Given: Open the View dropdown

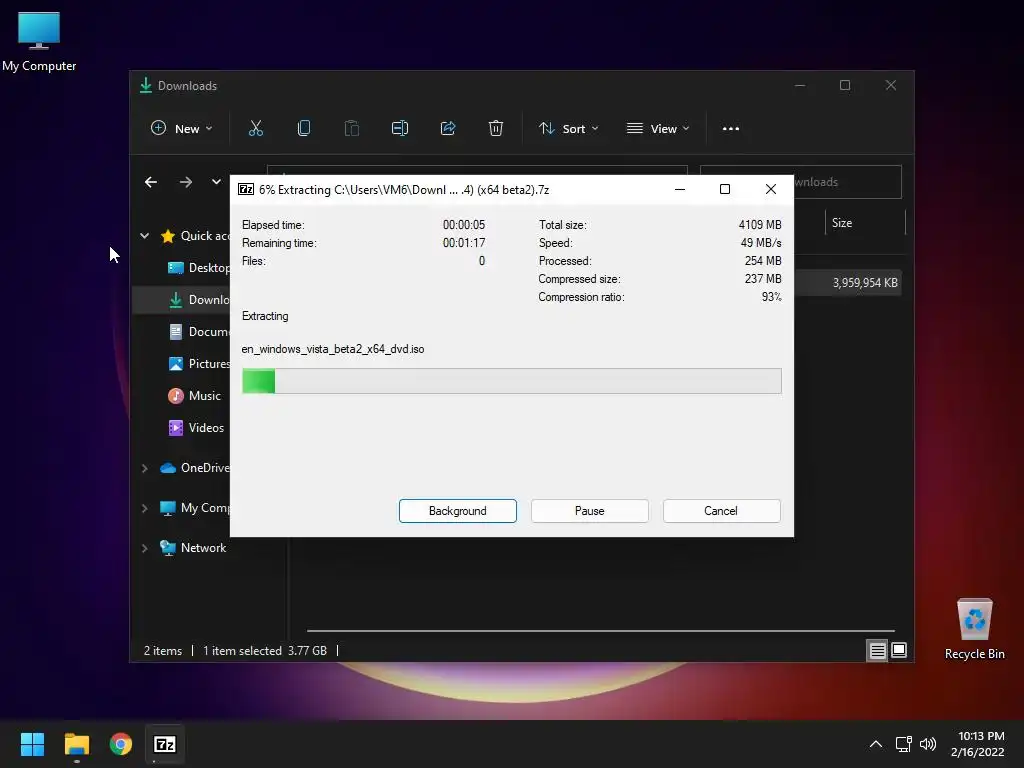Looking at the screenshot, I should pyautogui.click(x=658, y=129).
